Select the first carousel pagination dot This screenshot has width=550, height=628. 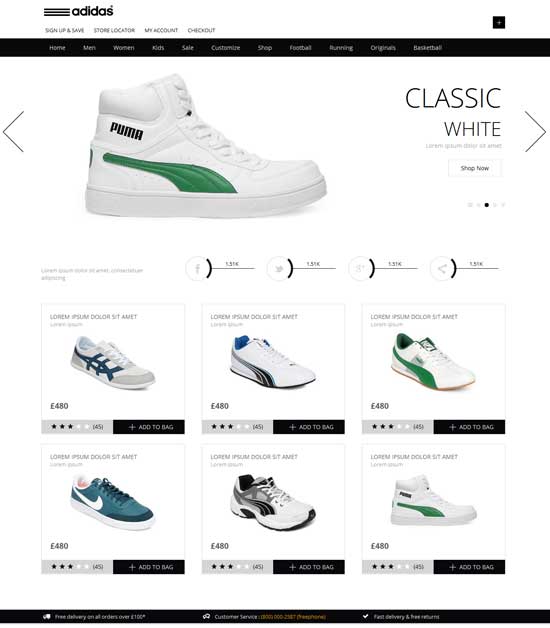470,205
